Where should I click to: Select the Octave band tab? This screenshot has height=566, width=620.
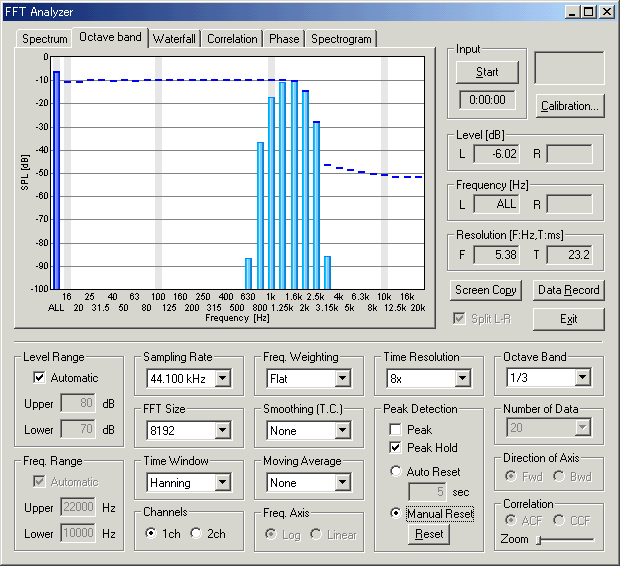[110, 38]
